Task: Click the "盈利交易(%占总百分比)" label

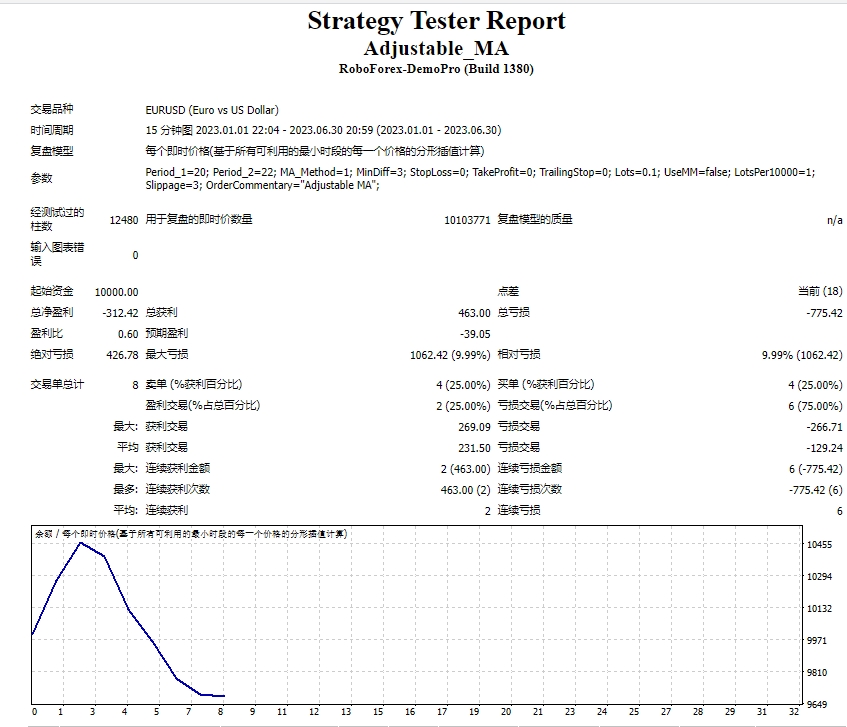Action: 203,406
